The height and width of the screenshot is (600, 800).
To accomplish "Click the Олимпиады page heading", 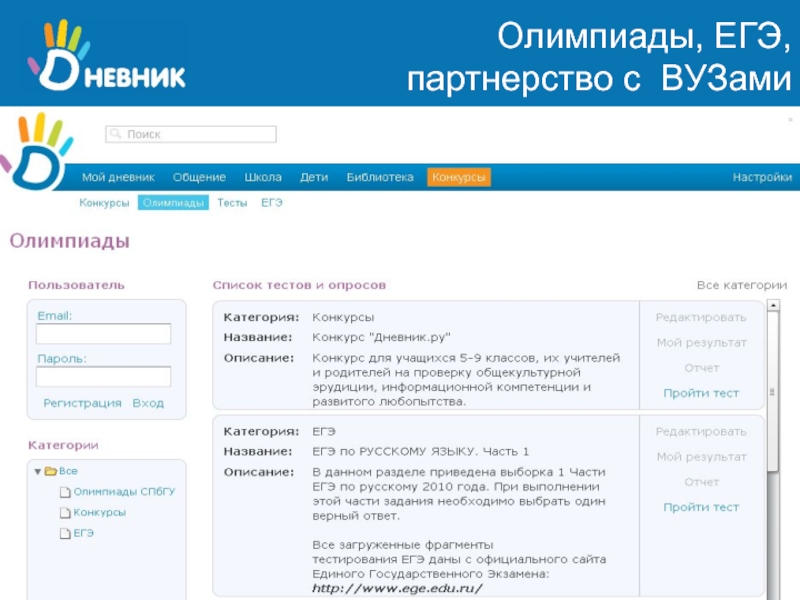I will [x=69, y=240].
